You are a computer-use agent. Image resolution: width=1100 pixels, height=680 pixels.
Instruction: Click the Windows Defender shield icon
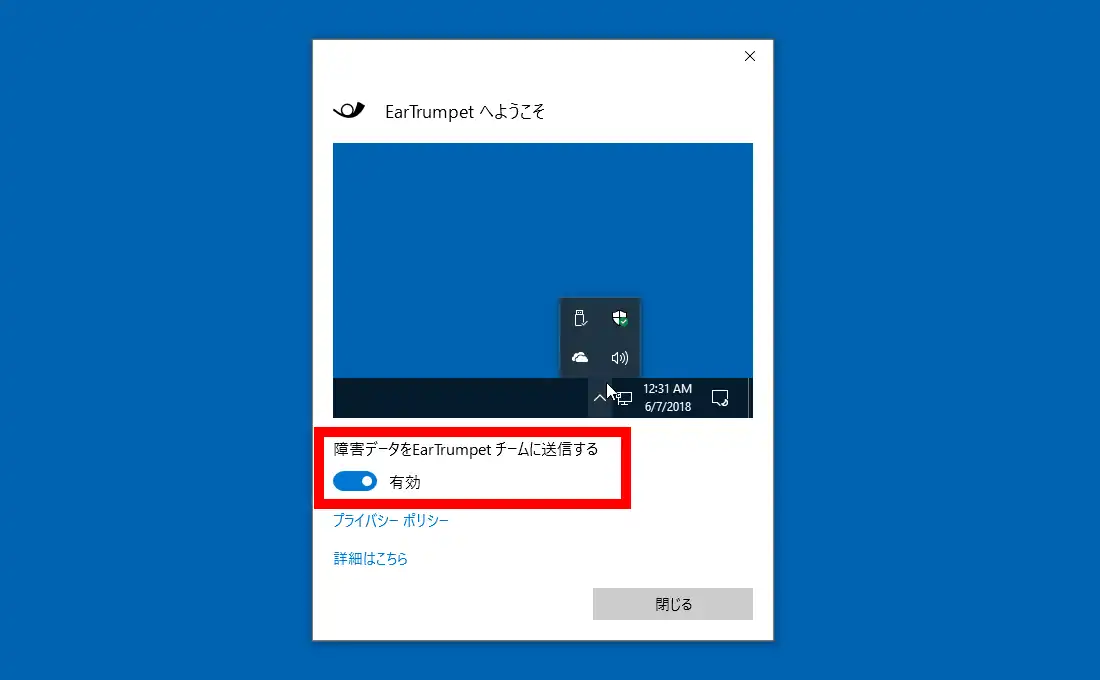point(620,319)
